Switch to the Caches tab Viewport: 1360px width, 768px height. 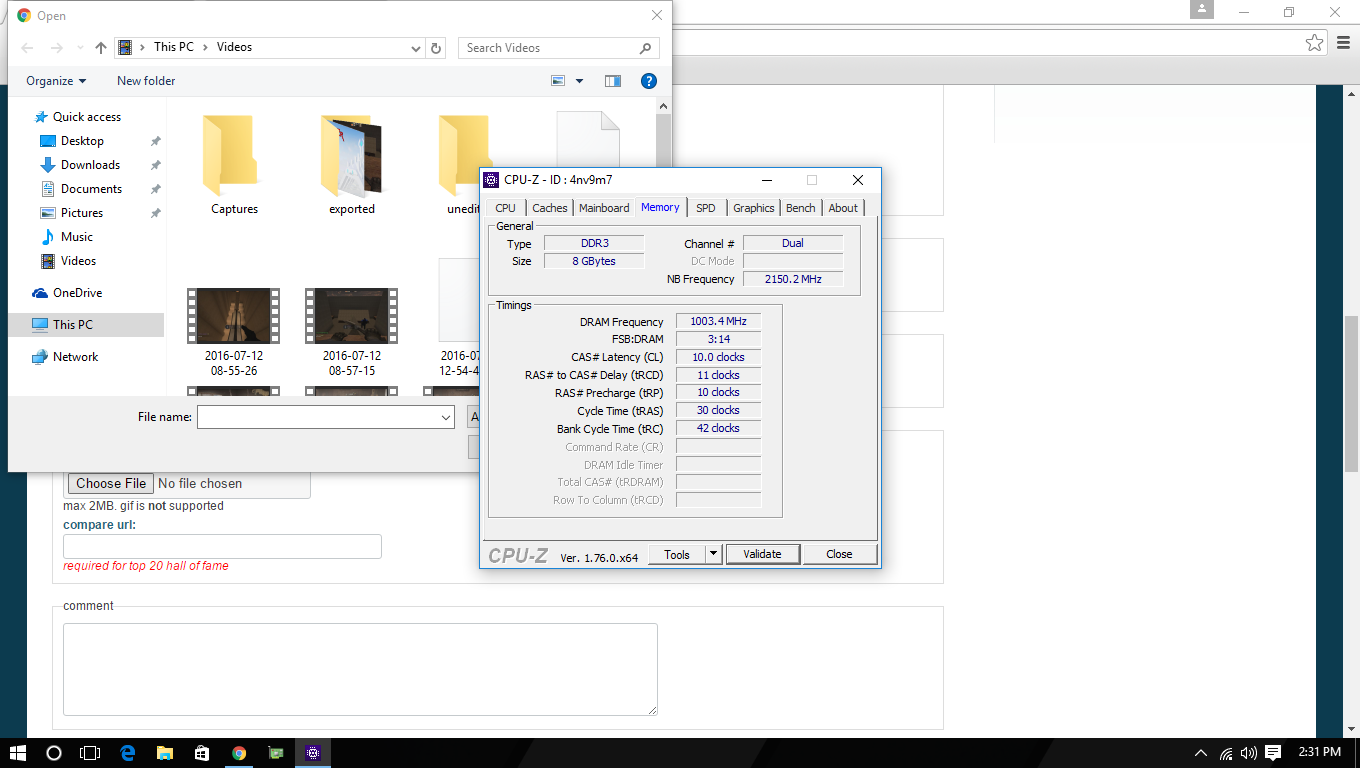[549, 208]
